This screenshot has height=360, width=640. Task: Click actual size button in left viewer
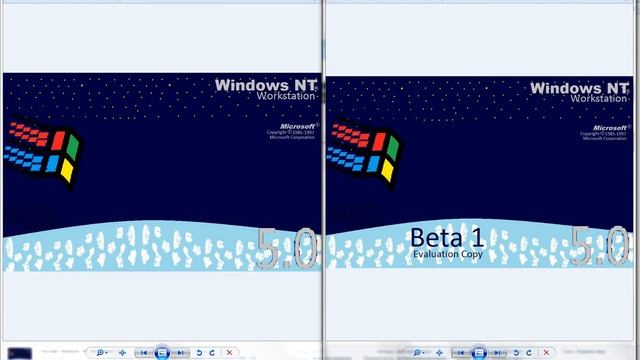(122, 353)
